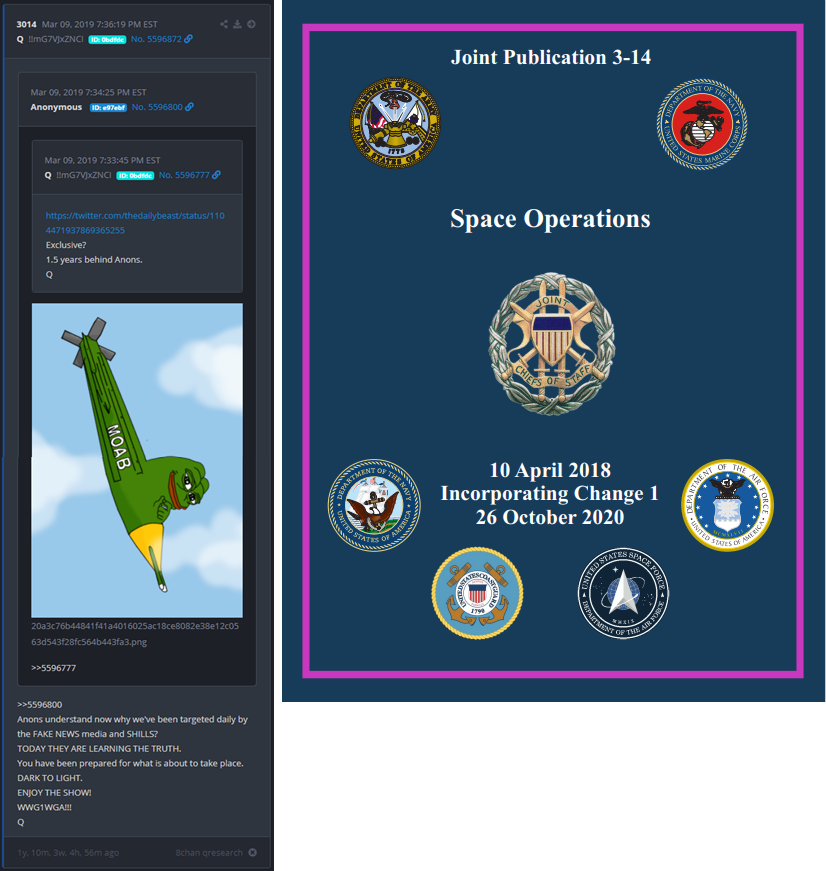
Task: Download post 3014 using the download icon
Action: 237,24
